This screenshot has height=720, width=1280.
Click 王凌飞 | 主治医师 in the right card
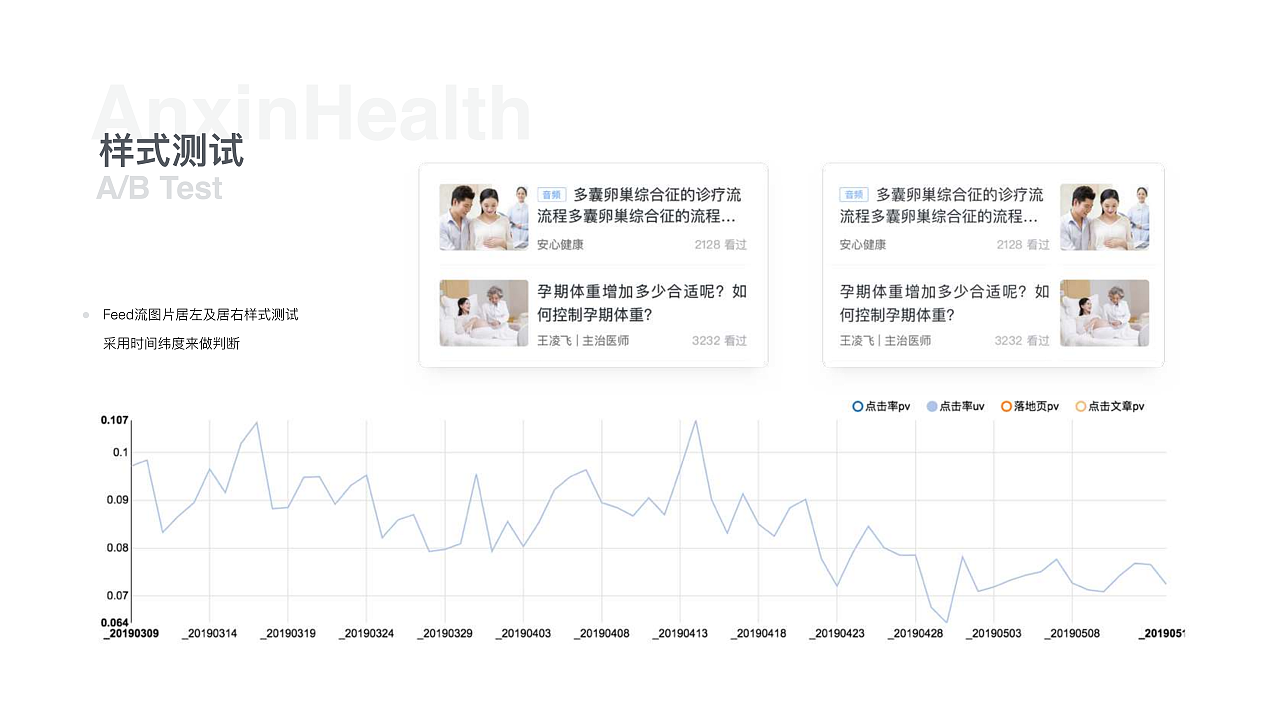pyautogui.click(x=886, y=340)
